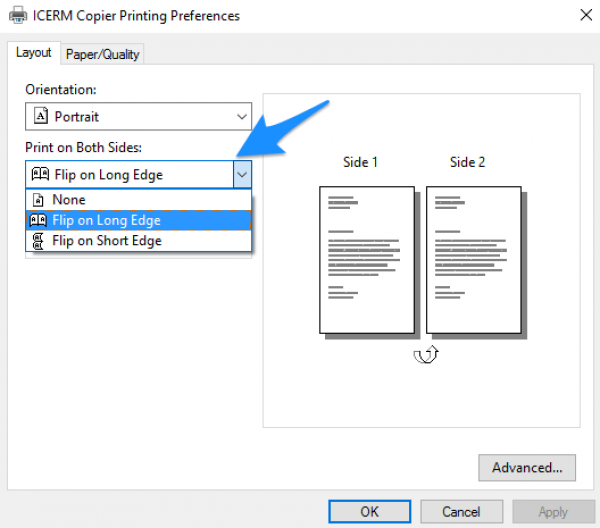Click the Flip on Long Edge book icon in combo box
The width and height of the screenshot is (600, 528).
40,174
